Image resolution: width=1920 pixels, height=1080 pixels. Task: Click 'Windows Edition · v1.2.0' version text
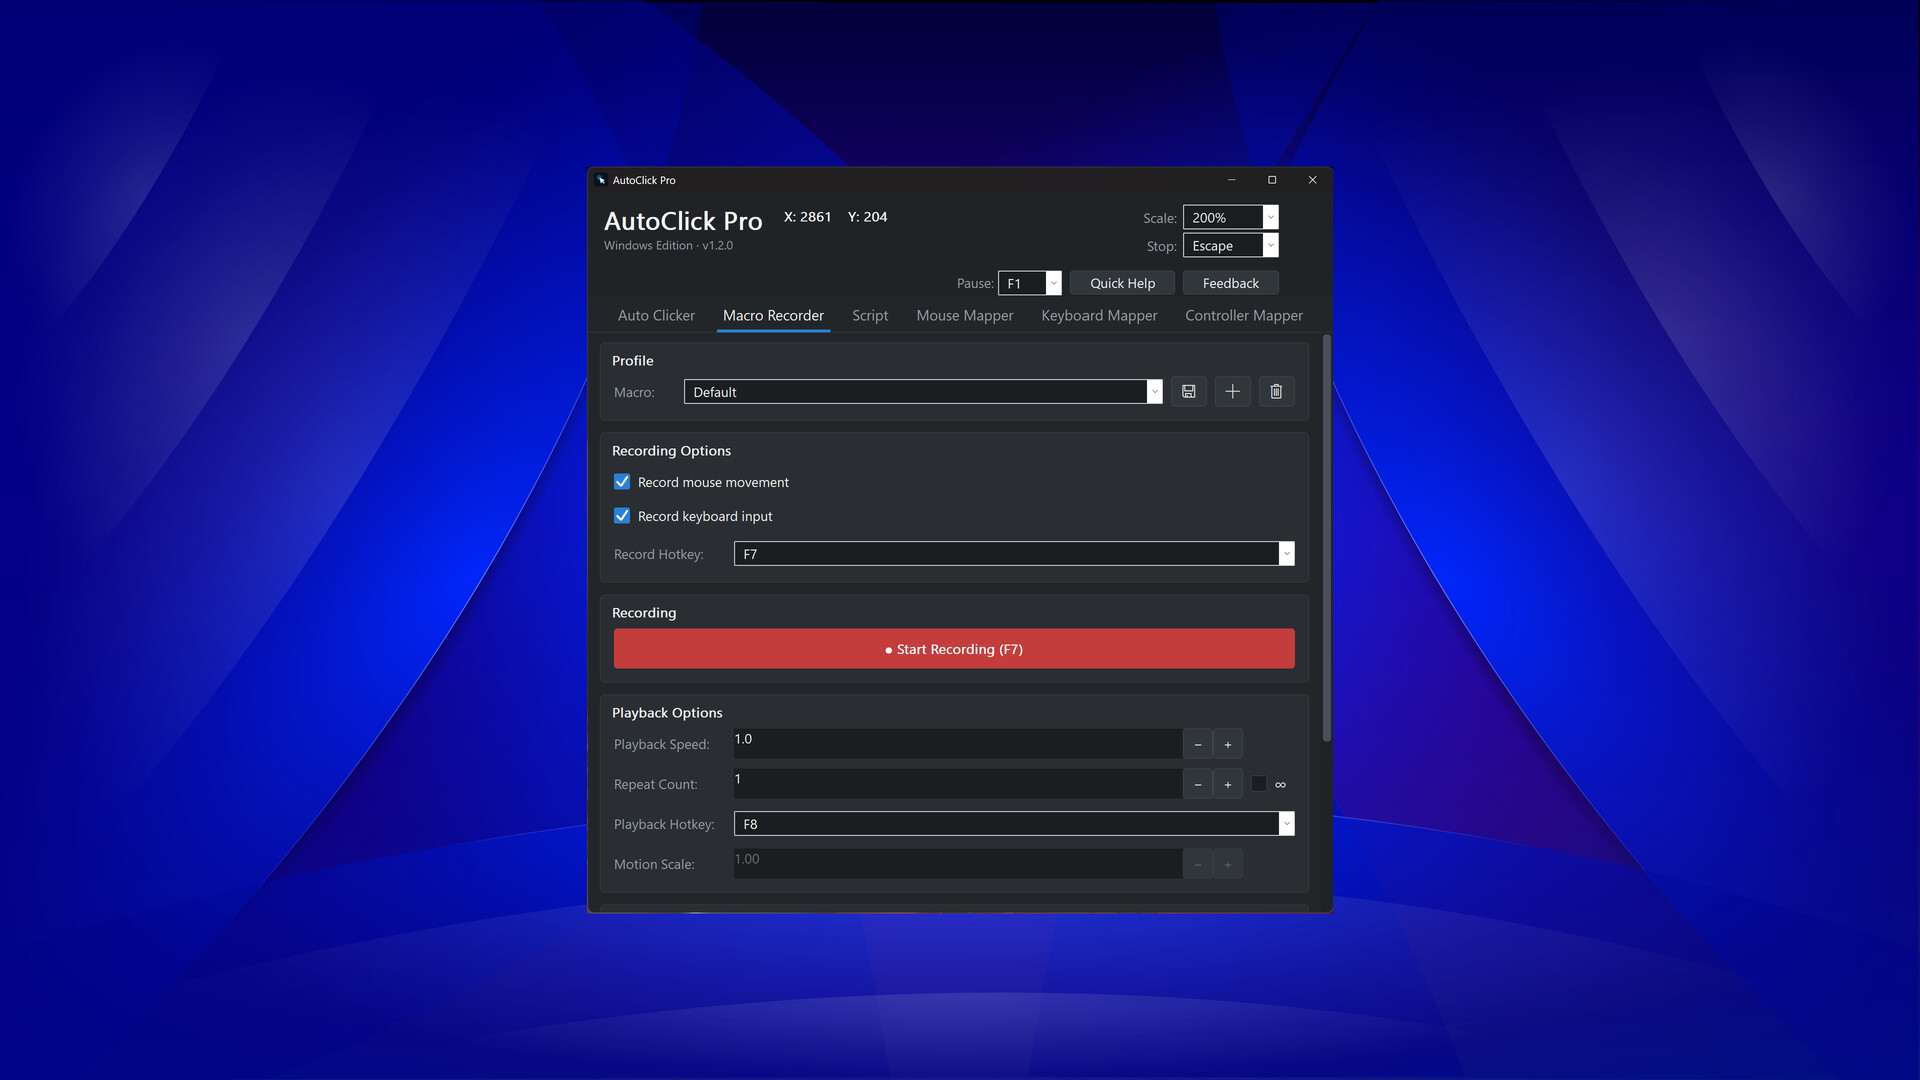point(668,246)
